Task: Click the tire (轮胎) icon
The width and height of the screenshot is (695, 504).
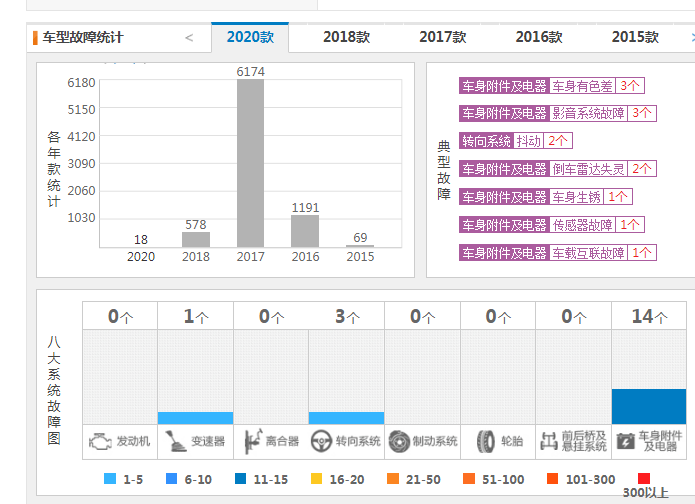Action: click(486, 441)
